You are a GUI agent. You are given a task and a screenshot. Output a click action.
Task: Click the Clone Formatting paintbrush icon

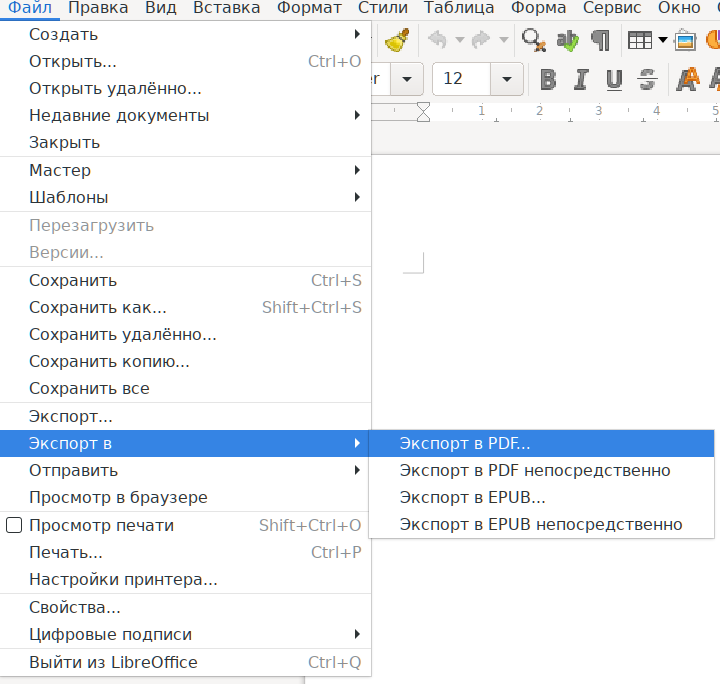coord(397,40)
